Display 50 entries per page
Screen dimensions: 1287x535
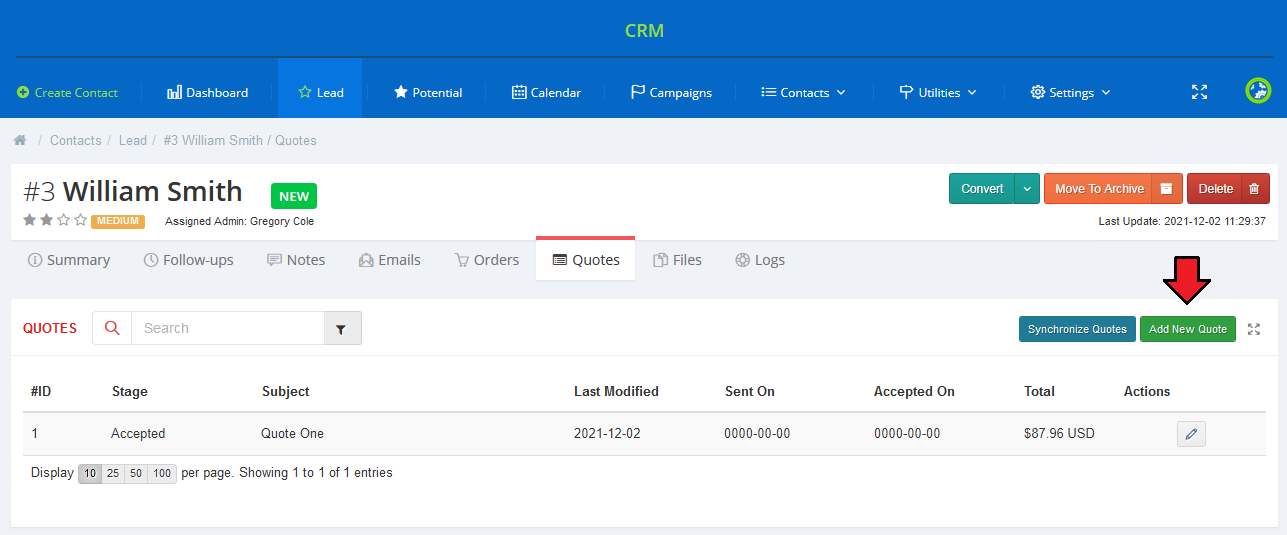point(136,474)
